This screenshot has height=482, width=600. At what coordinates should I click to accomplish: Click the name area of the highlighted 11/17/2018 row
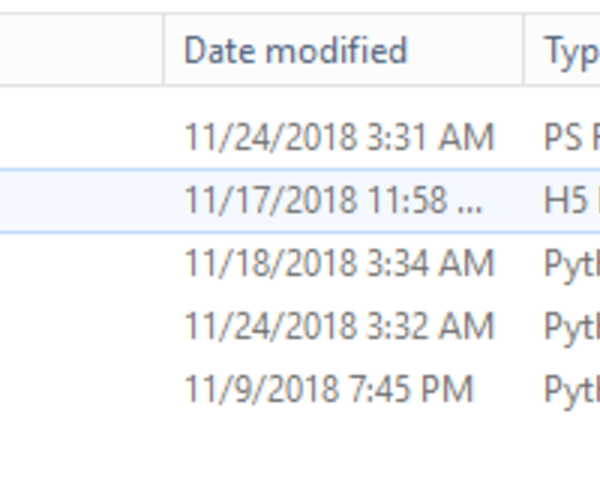point(80,200)
